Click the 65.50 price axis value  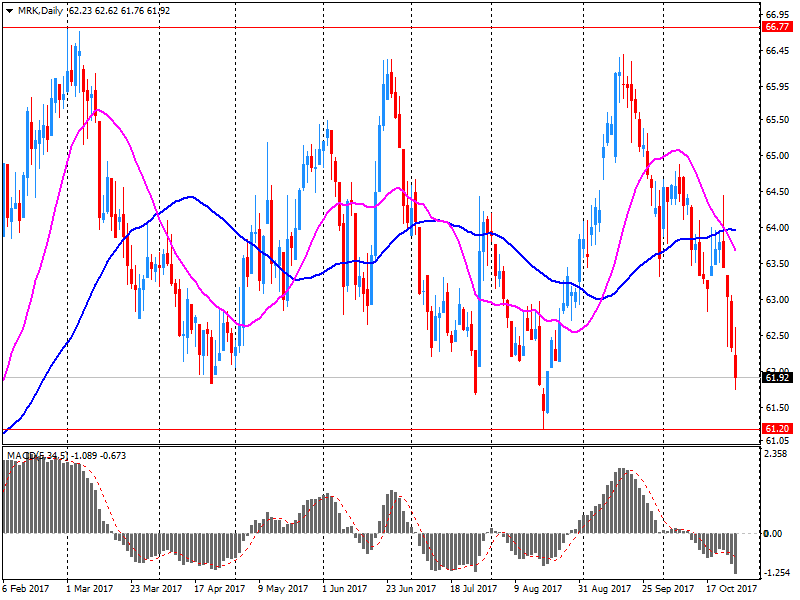(x=777, y=119)
